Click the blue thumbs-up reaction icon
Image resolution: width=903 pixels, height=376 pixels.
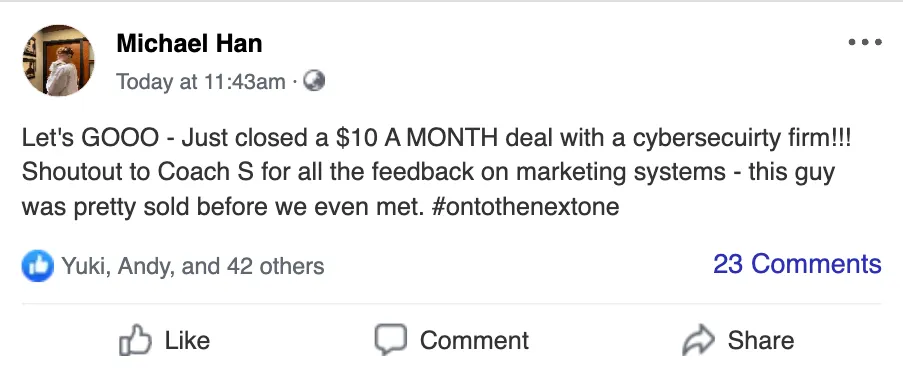pyautogui.click(x=37, y=266)
